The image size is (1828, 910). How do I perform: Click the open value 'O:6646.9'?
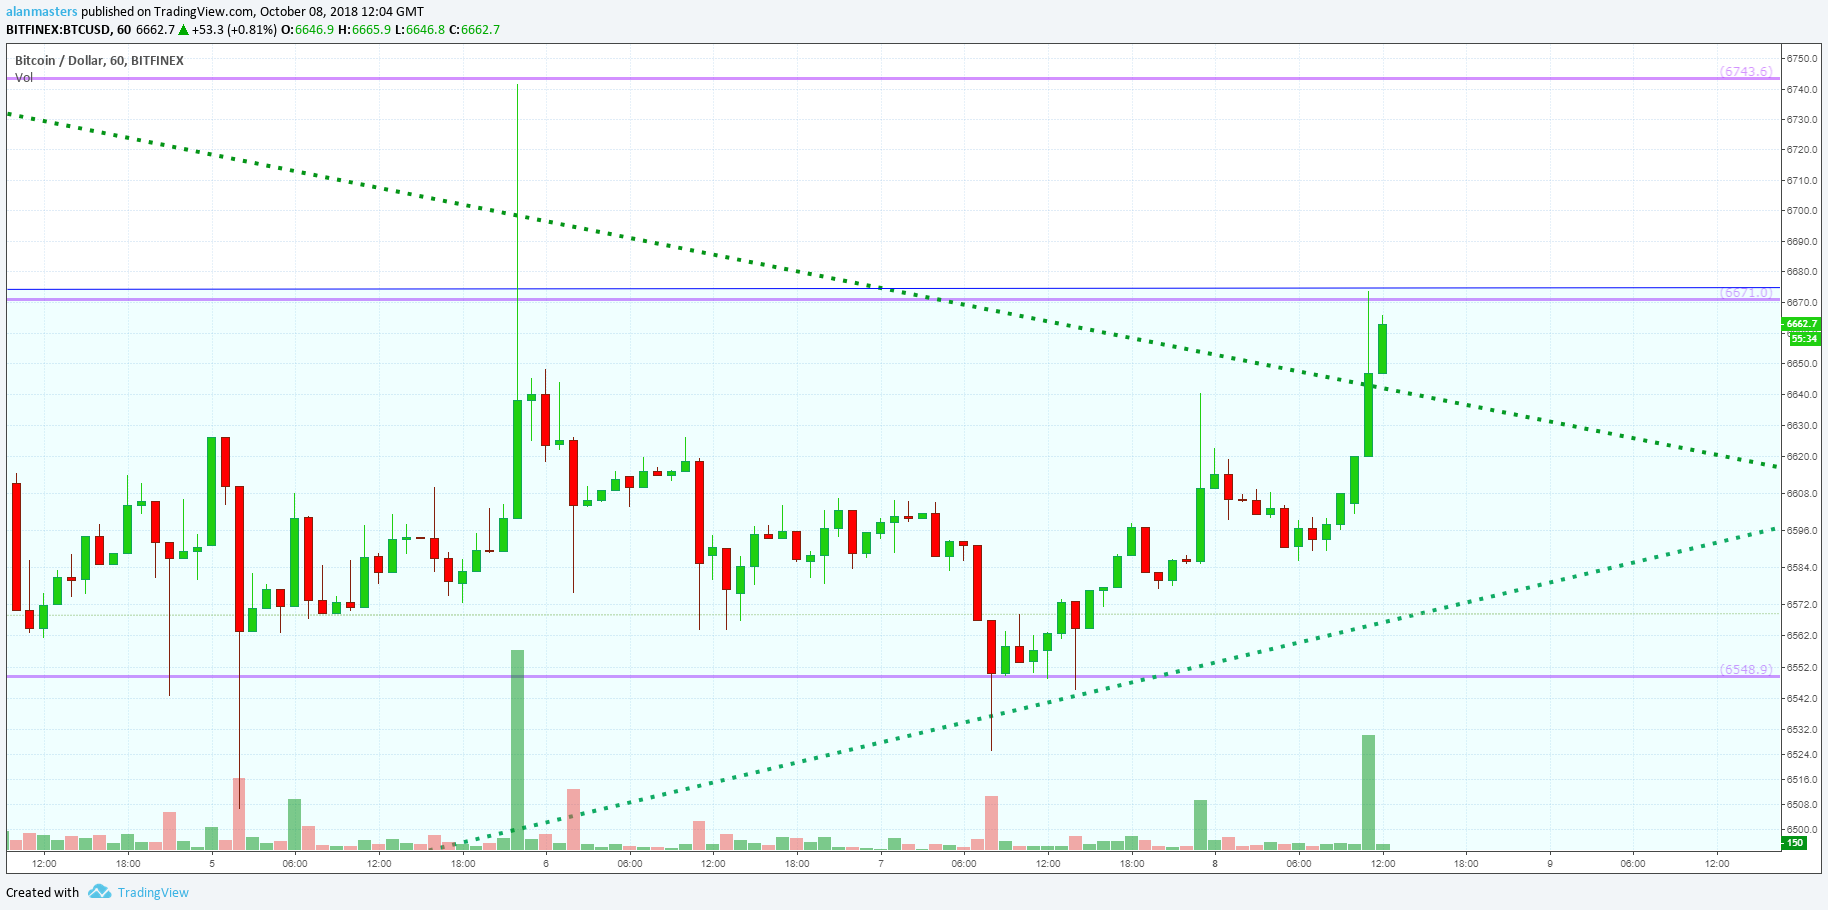308,30
